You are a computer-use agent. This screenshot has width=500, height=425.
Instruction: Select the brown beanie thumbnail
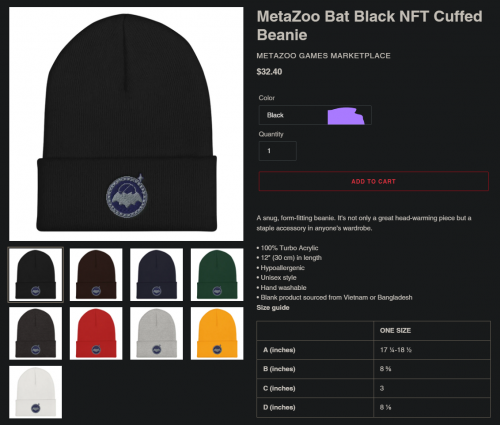pos(96,275)
